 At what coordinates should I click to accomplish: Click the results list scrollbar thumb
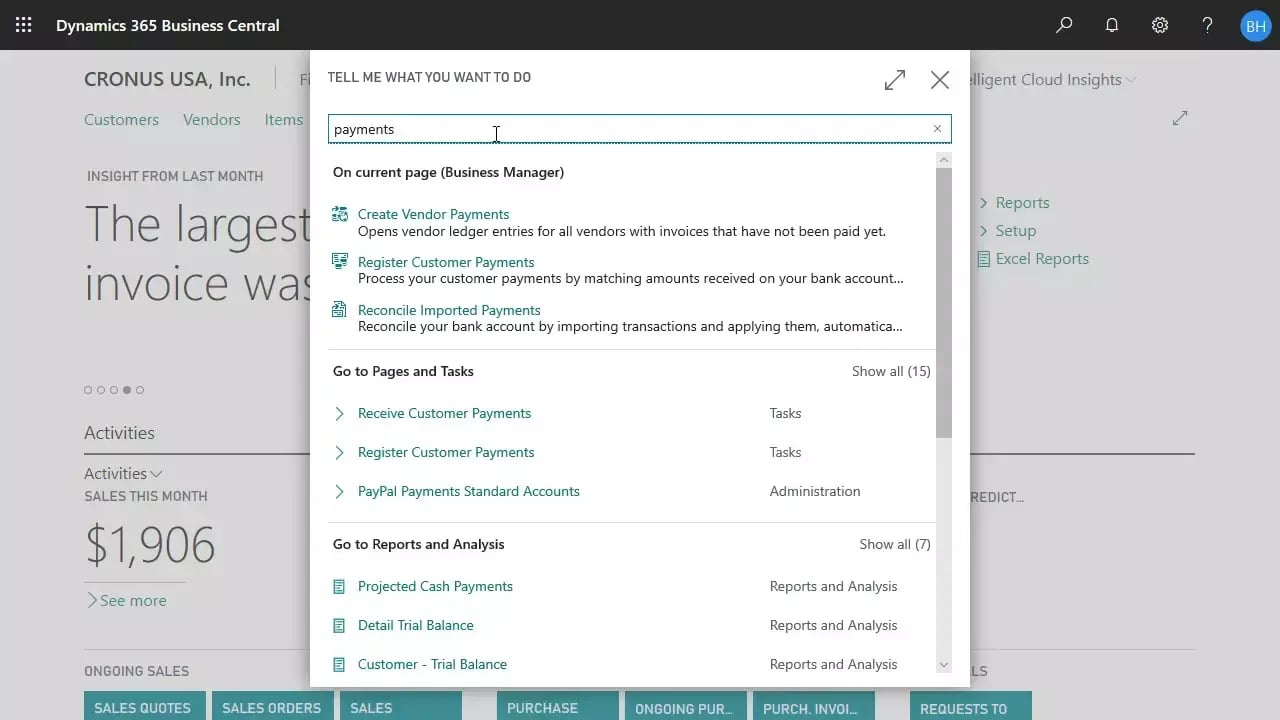coord(944,302)
